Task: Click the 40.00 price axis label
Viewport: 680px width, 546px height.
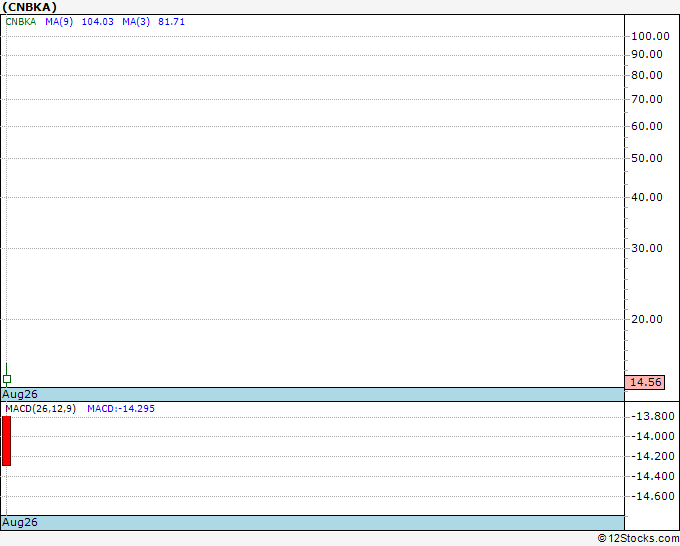Action: pos(647,198)
